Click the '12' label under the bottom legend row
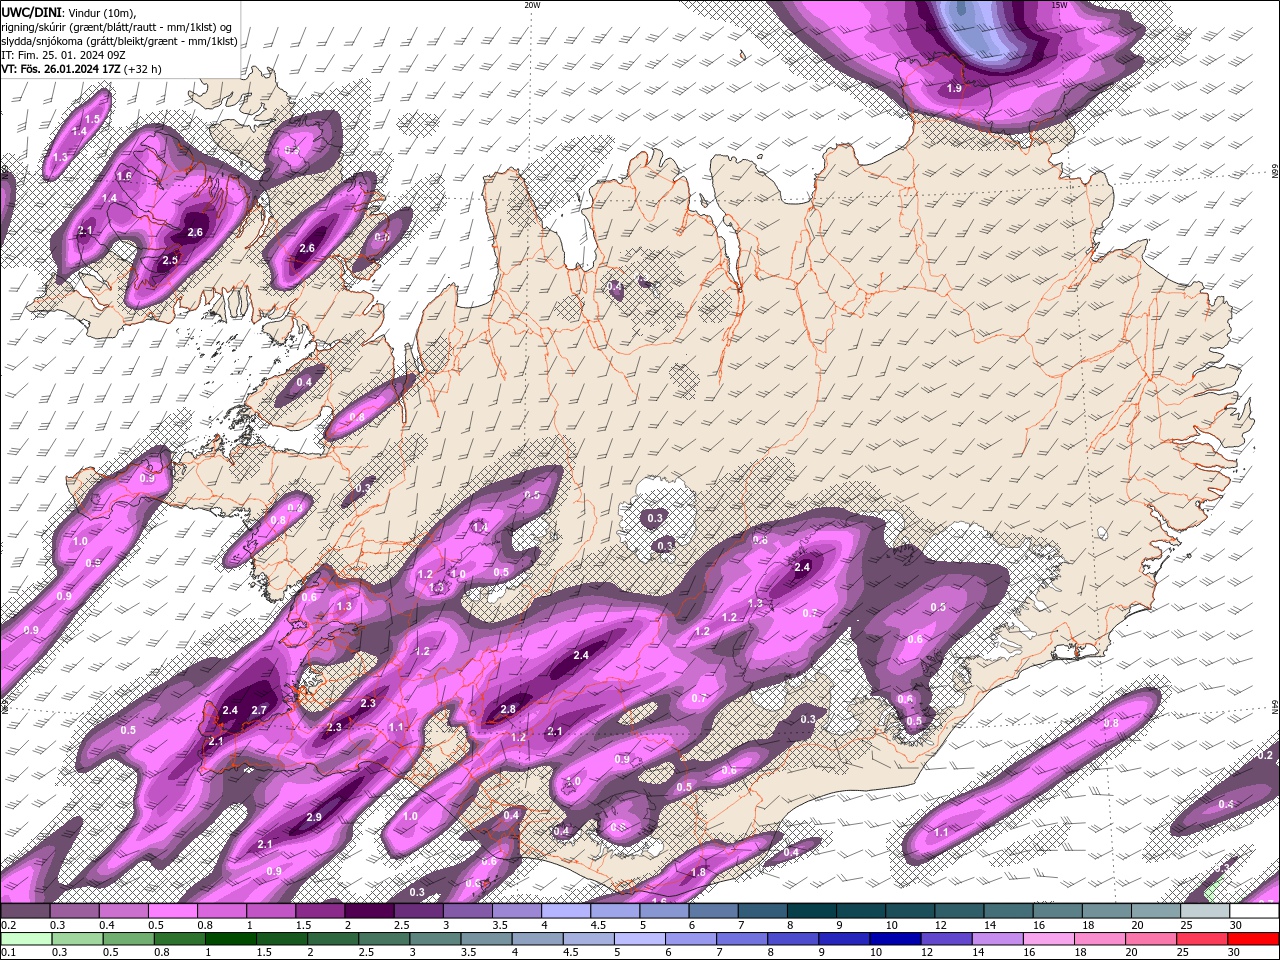1280x960 pixels. pos(927,952)
